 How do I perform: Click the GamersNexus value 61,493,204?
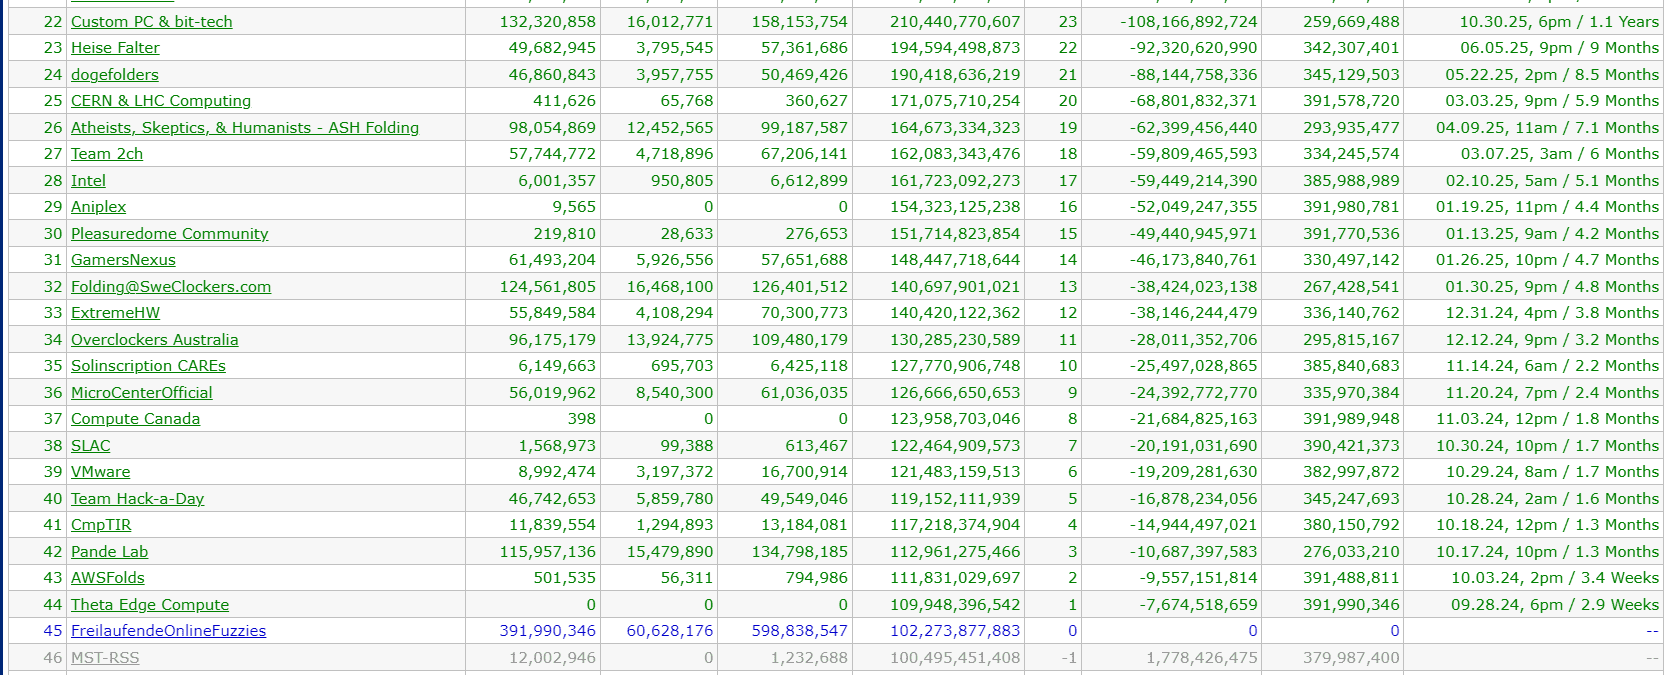tap(552, 260)
